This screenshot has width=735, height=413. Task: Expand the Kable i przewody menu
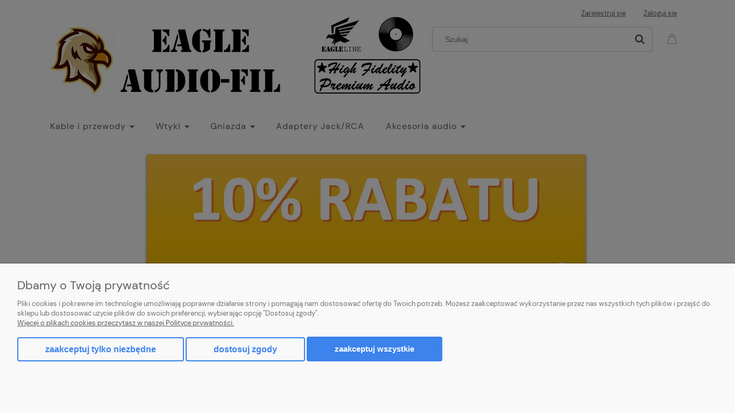[92, 126]
